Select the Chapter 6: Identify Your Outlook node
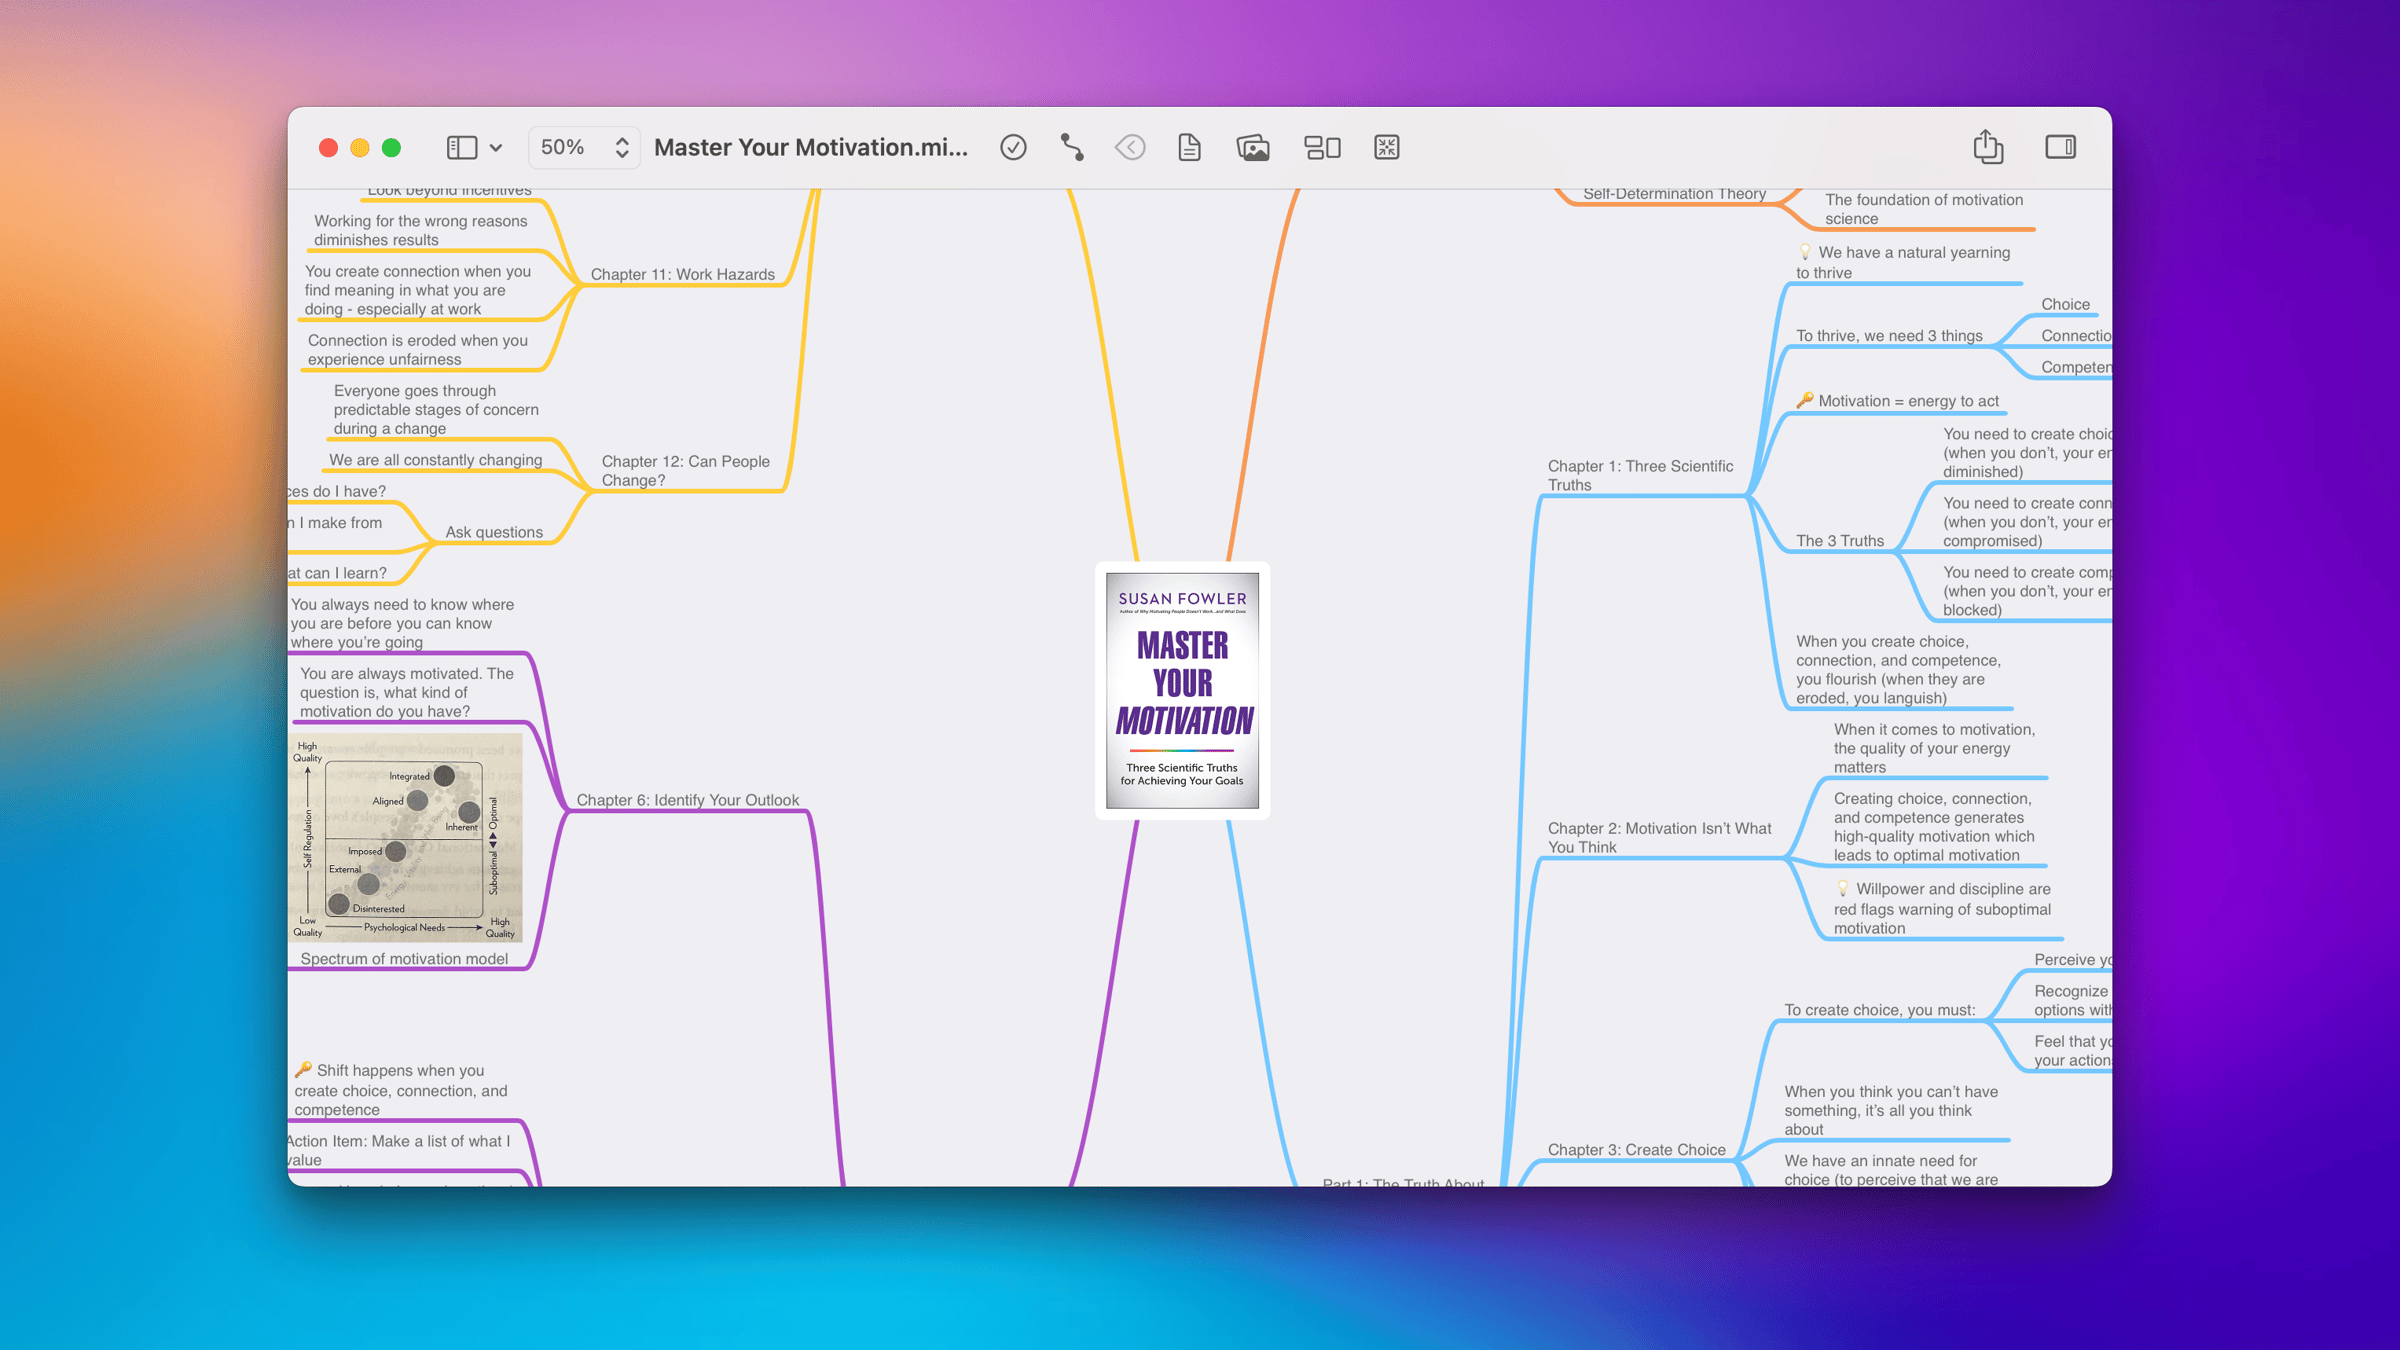 (688, 800)
